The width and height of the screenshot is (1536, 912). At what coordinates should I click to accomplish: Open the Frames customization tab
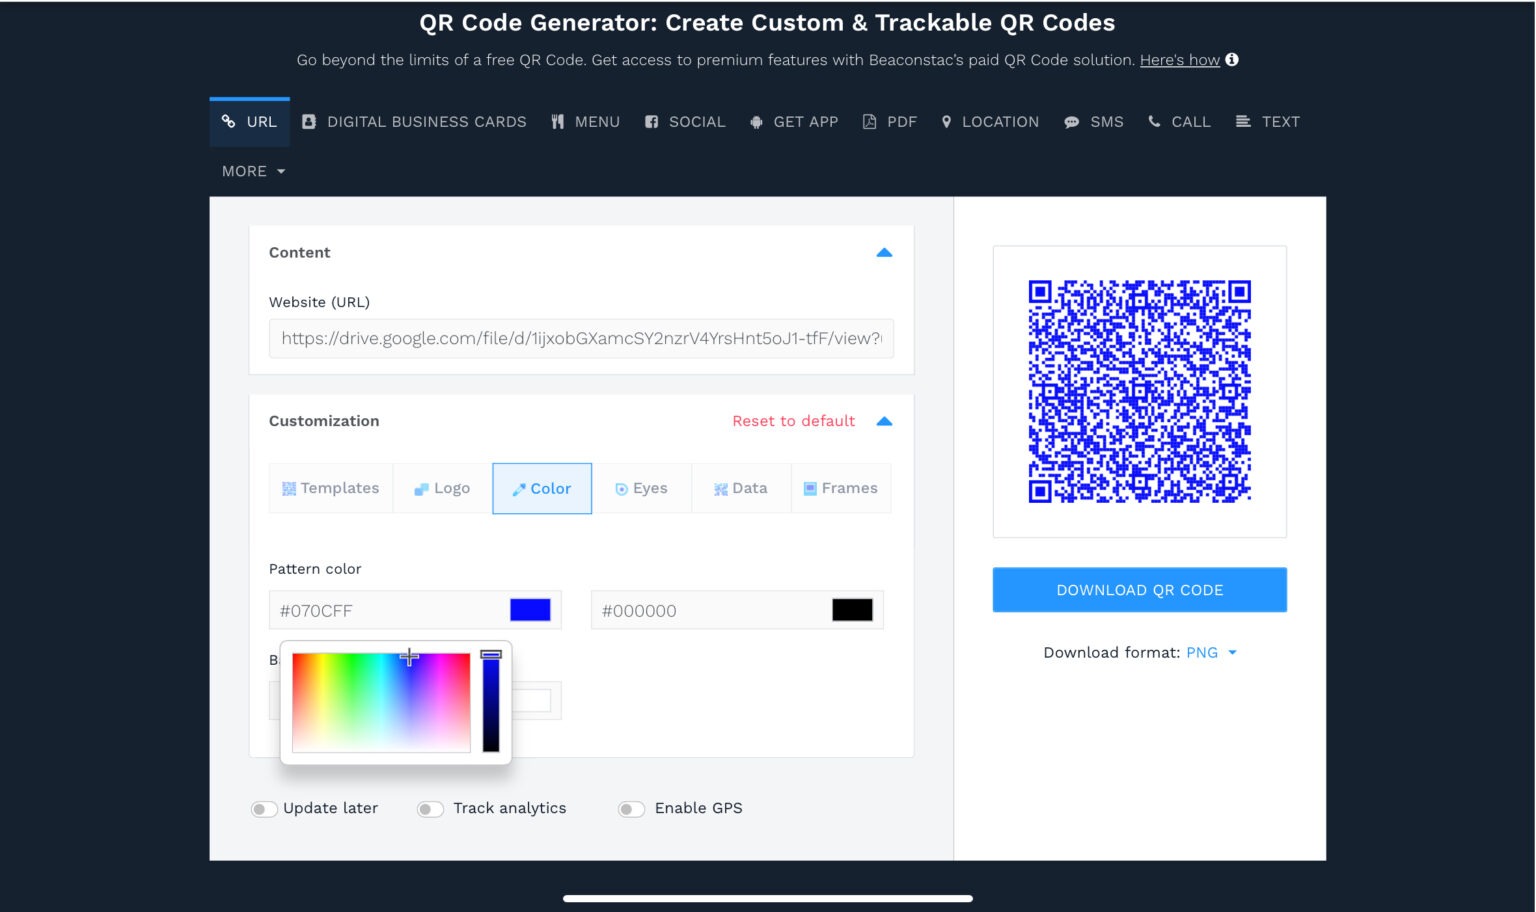click(x=841, y=488)
